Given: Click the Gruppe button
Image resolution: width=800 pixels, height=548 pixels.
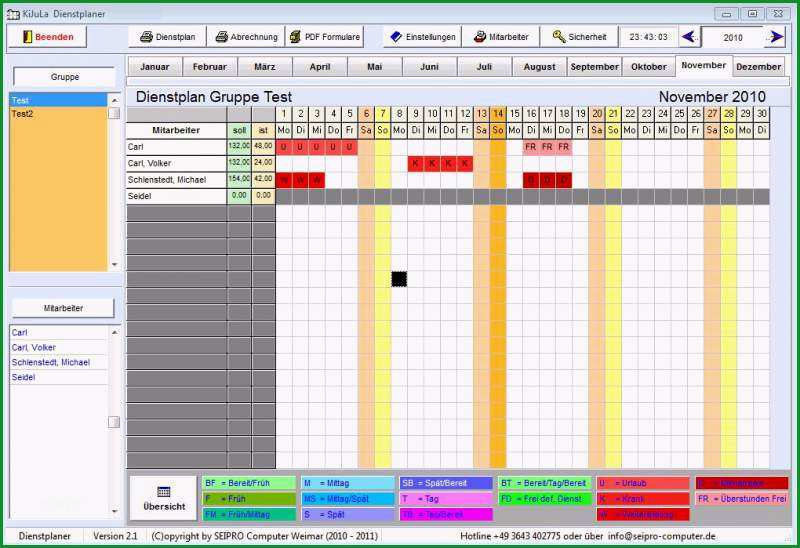Looking at the screenshot, I should (x=64, y=77).
